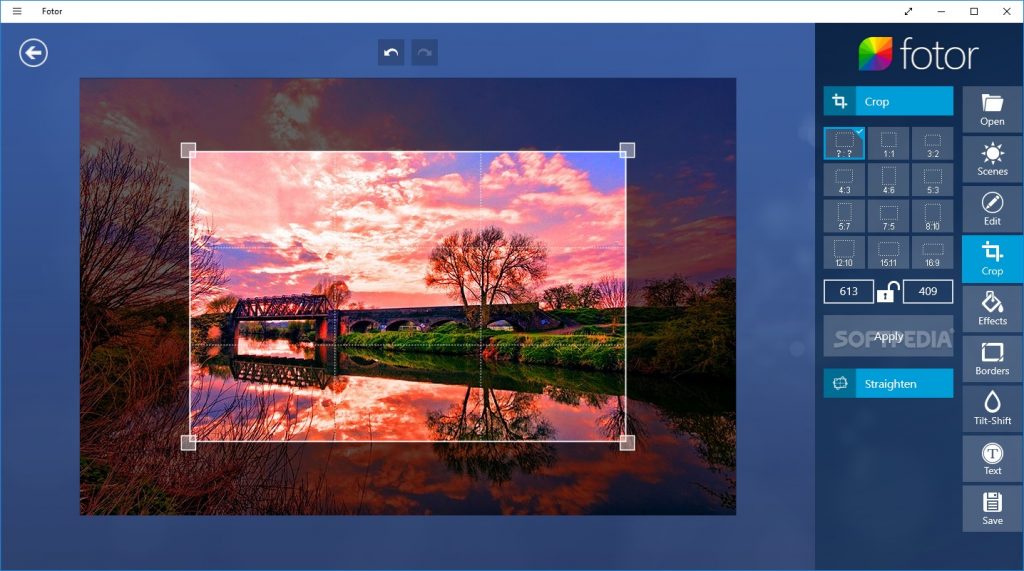Redo the last undone edit
Screen dimensions: 1024x571
coord(424,52)
